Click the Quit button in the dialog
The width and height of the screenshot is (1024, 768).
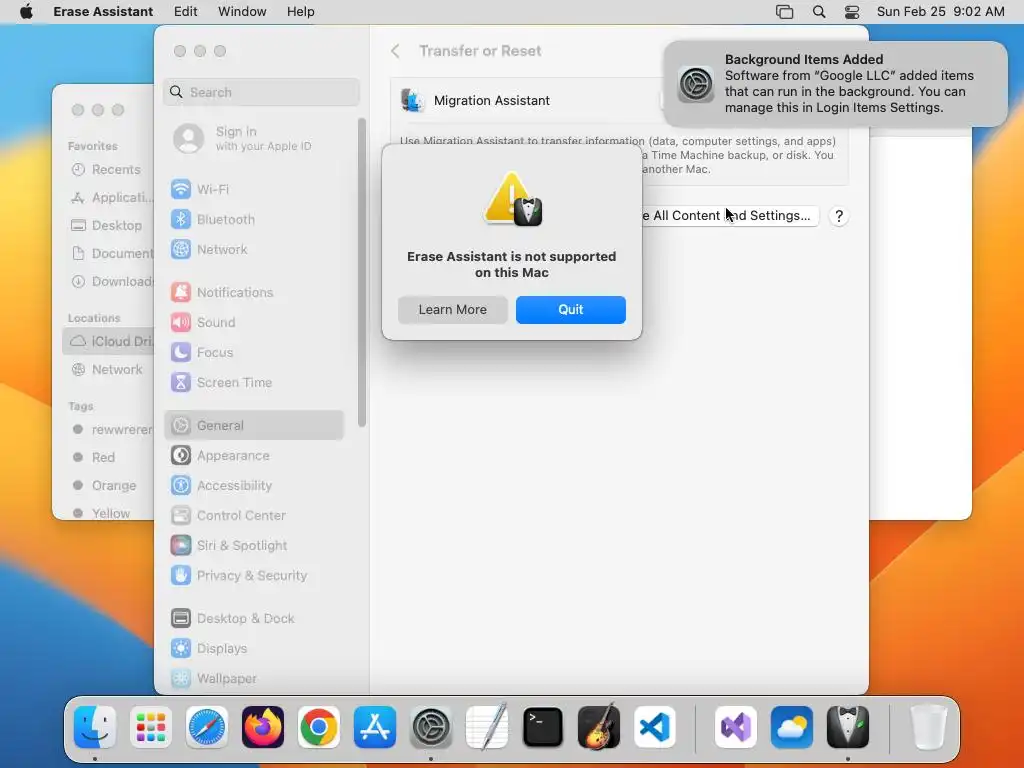570,310
